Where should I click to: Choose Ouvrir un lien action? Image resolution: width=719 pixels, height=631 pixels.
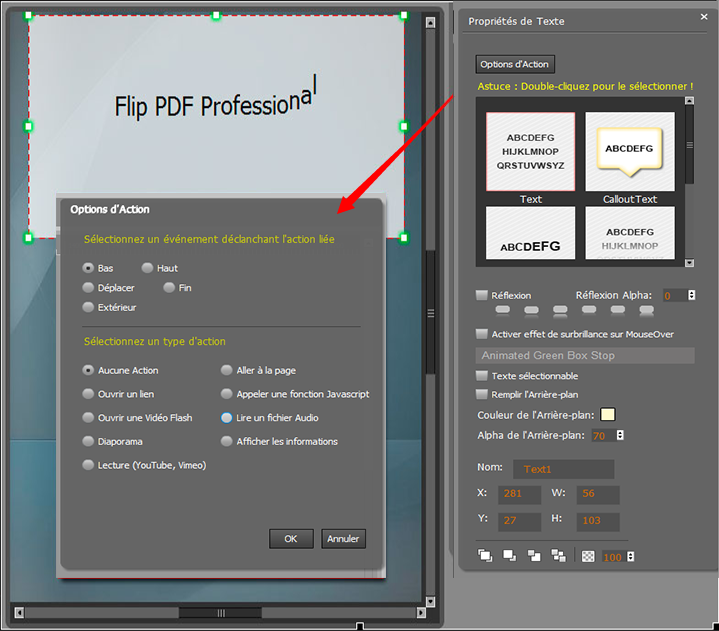pyautogui.click(x=88, y=394)
